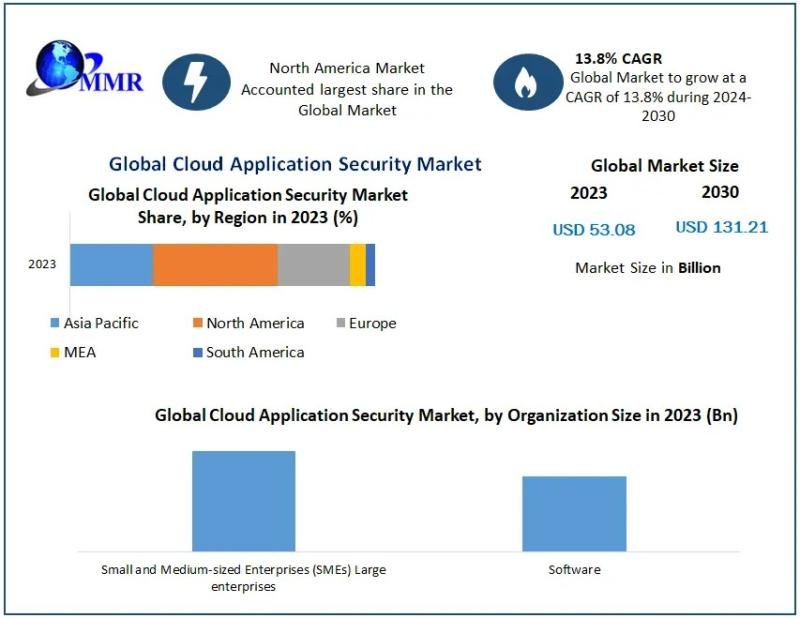Click the USD 131.21 market value
Screen dimensions: 800x618
pos(721,227)
